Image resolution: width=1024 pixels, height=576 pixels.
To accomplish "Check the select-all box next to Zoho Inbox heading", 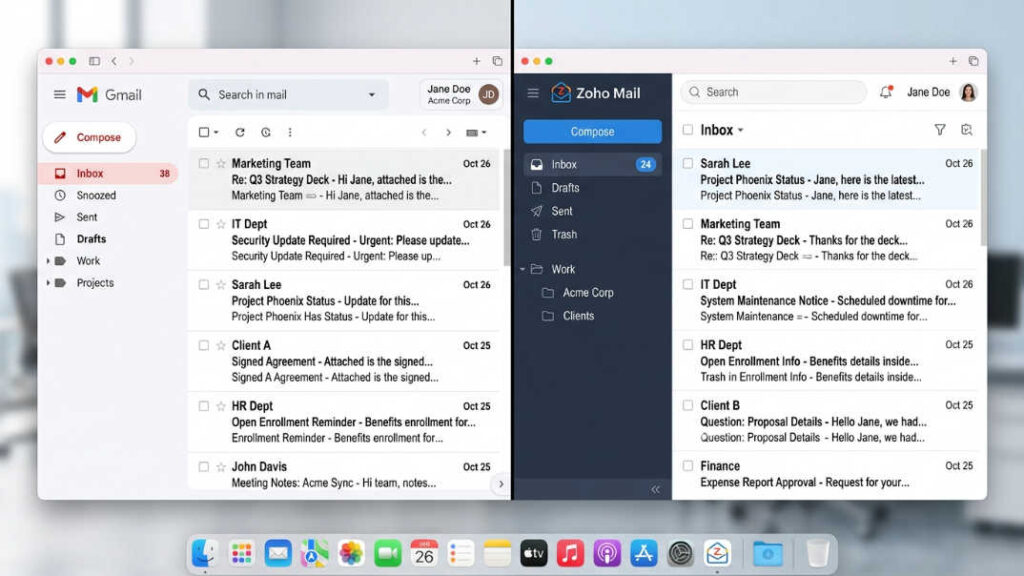I will click(x=688, y=130).
